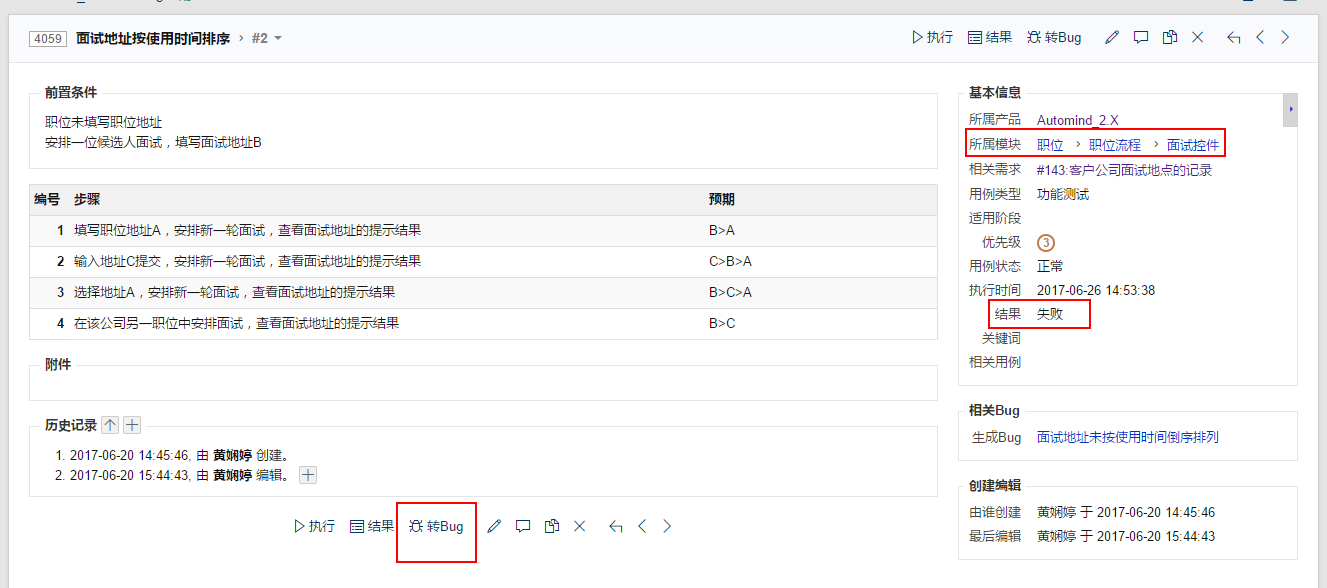
Task: Click the bottom toolbar 执行 button
Action: click(x=314, y=526)
